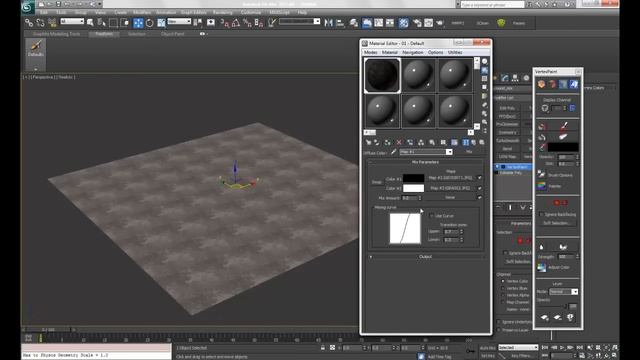Click the Mix Amount None map button
The image size is (640, 360).
(x=451, y=198)
